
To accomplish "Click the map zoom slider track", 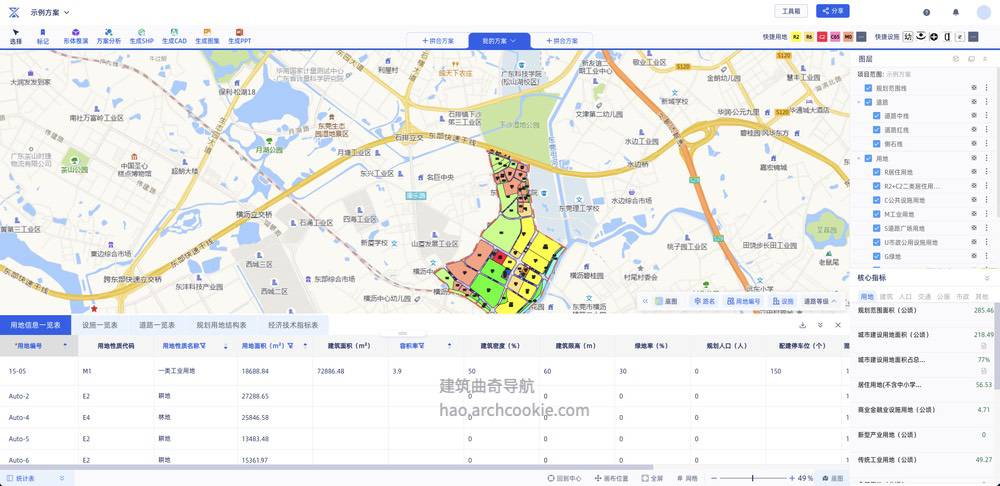I will (x=753, y=478).
